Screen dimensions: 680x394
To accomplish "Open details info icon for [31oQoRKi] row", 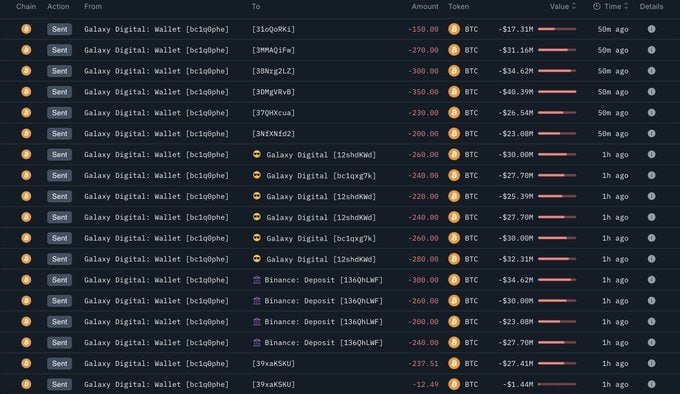I will click(651, 29).
